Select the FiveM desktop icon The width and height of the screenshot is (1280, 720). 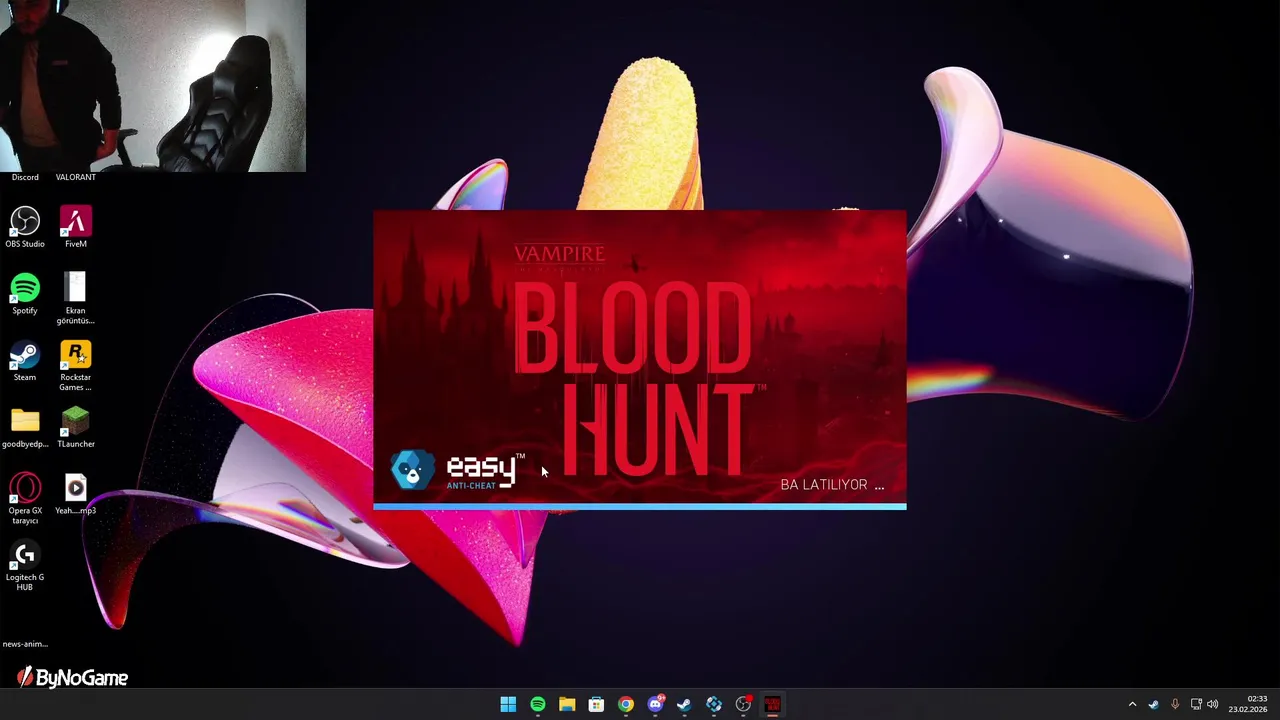(x=76, y=227)
